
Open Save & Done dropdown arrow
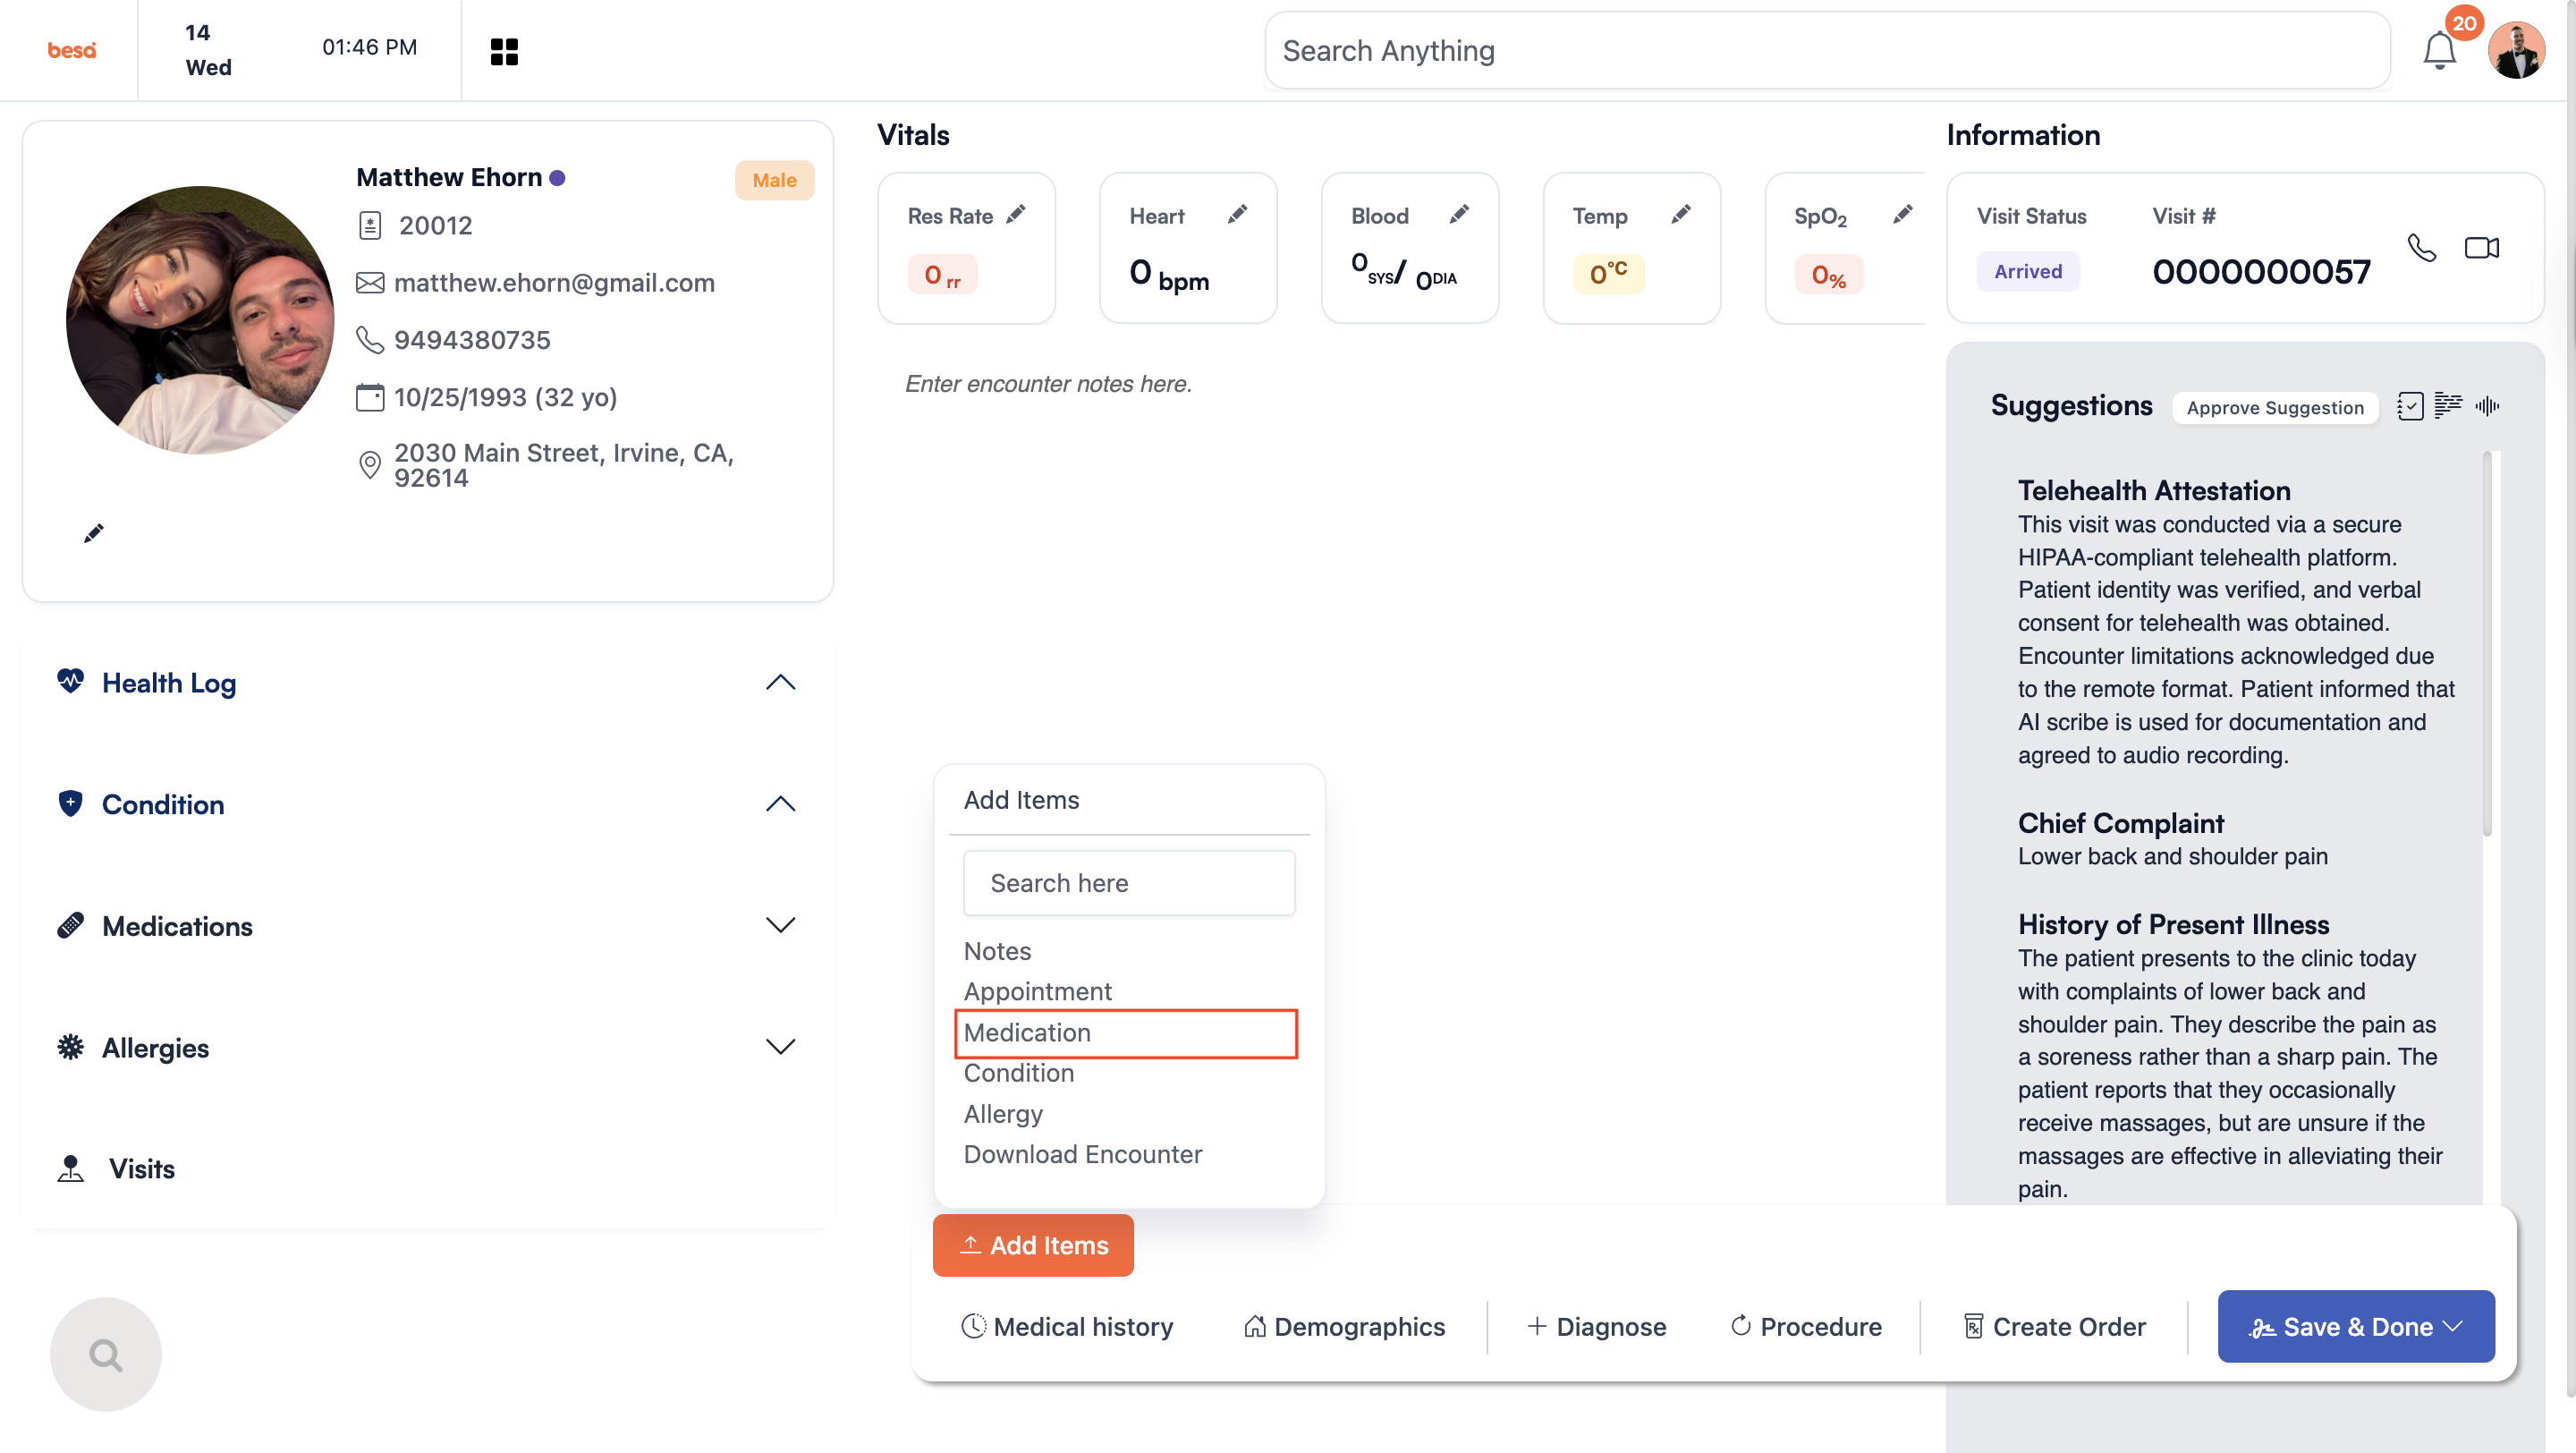click(x=2453, y=1326)
